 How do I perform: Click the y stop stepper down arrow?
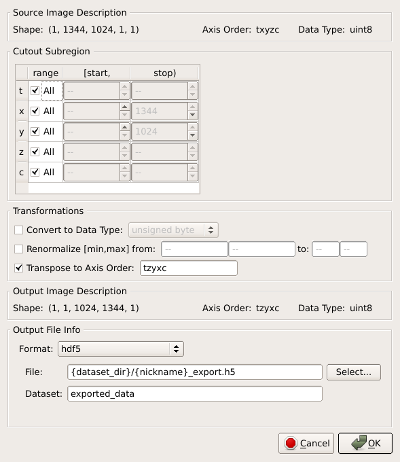[192, 135]
